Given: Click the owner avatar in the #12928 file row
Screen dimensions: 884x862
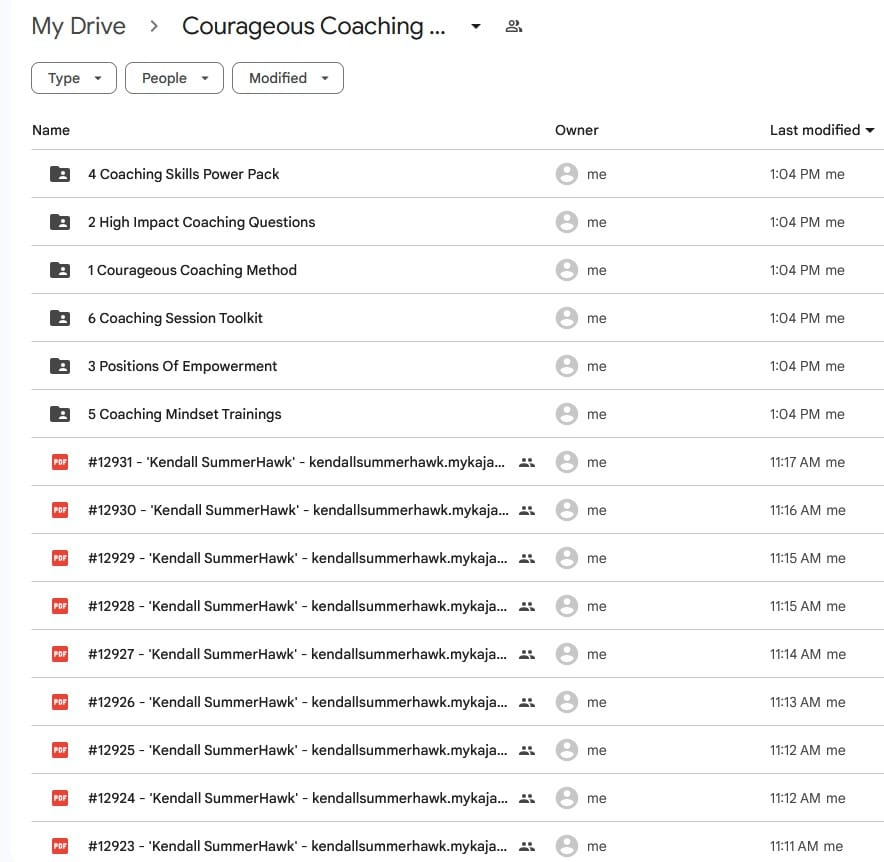Looking at the screenshot, I should [567, 606].
